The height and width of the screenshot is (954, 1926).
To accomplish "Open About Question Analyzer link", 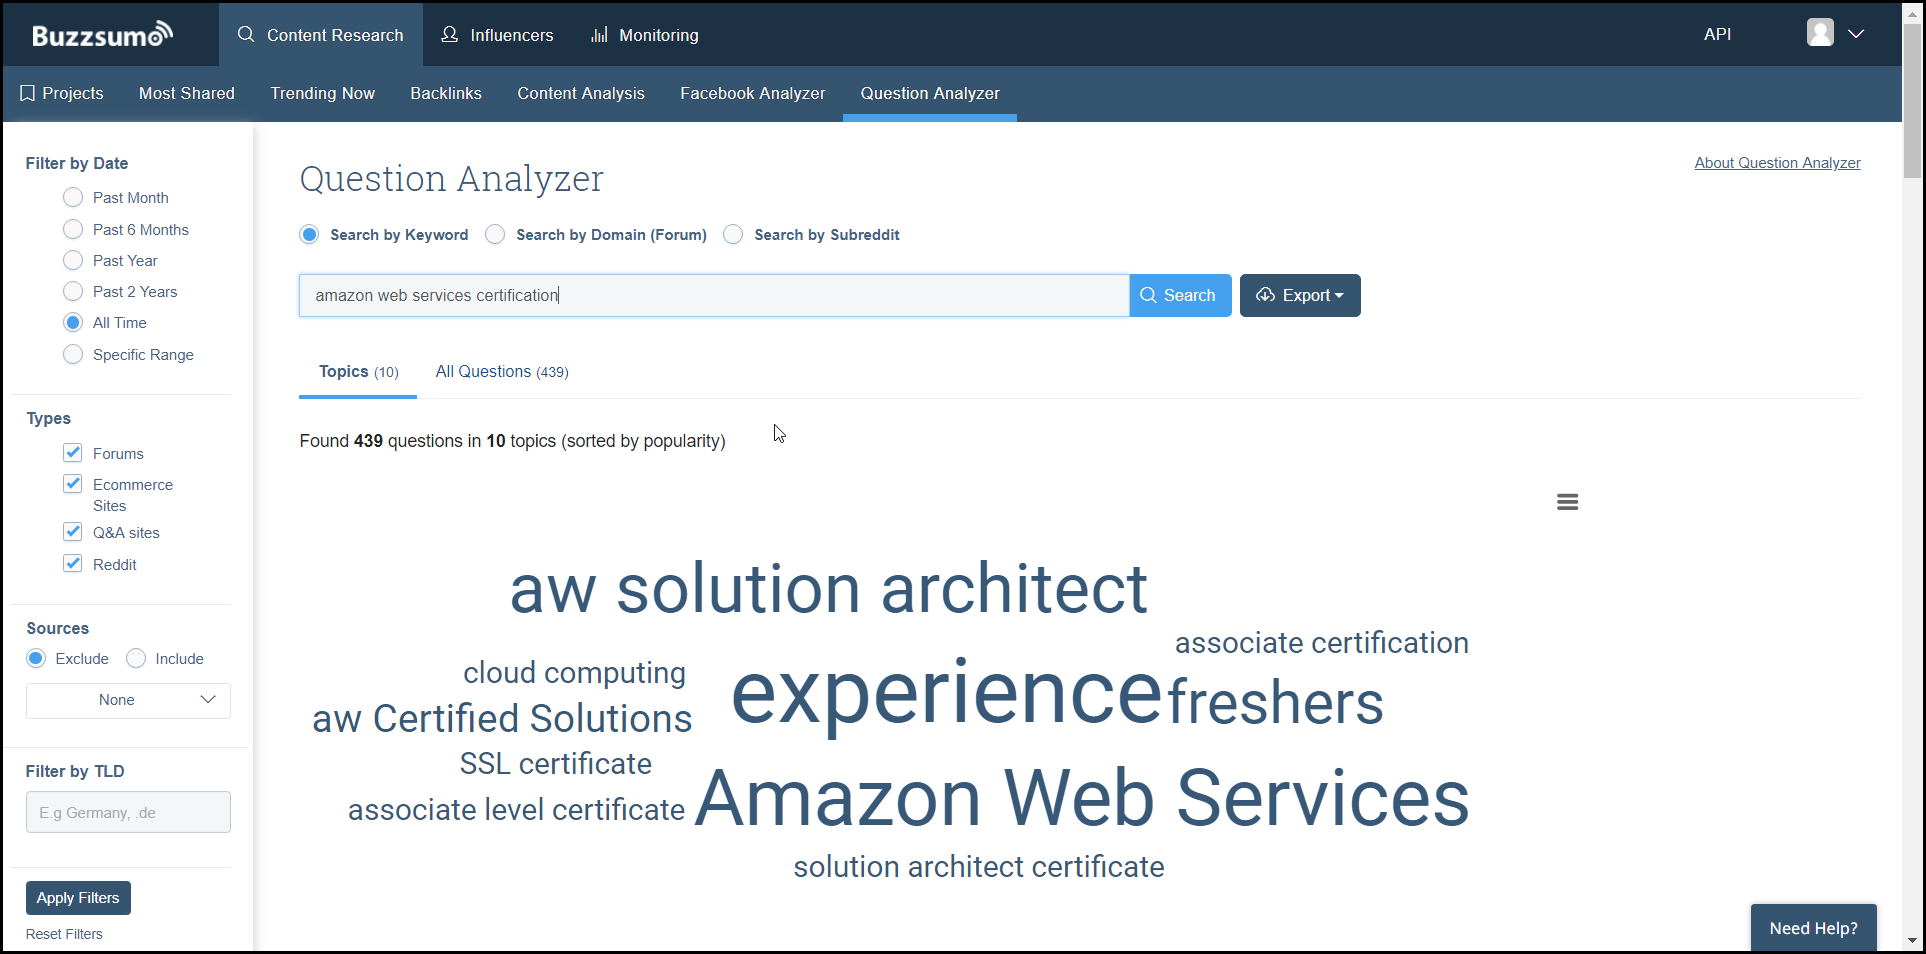I will pos(1777,163).
